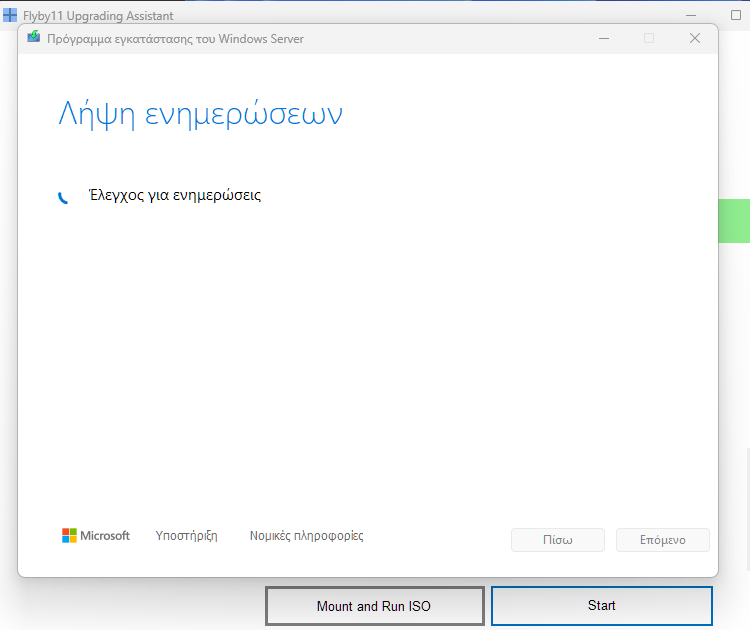Click the Flyby11 window vertical scrollbar
Screen dimensions: 750x630
[748, 509]
